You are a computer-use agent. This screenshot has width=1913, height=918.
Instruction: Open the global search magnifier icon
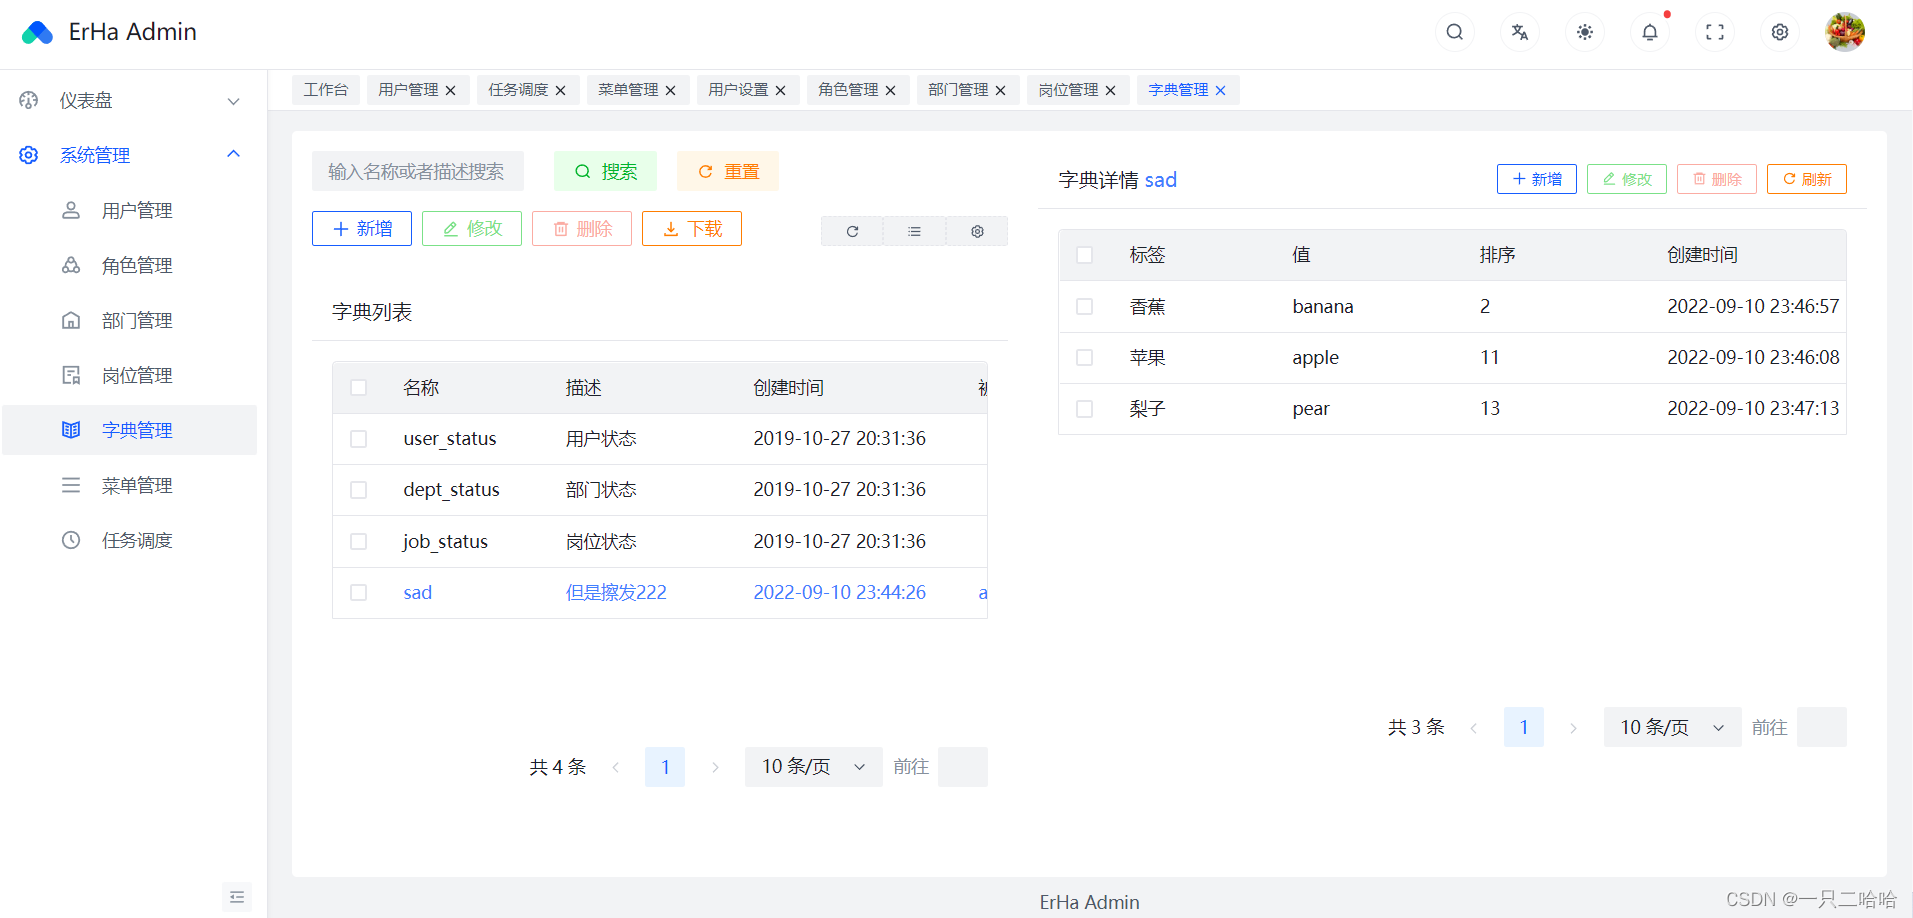click(1454, 31)
